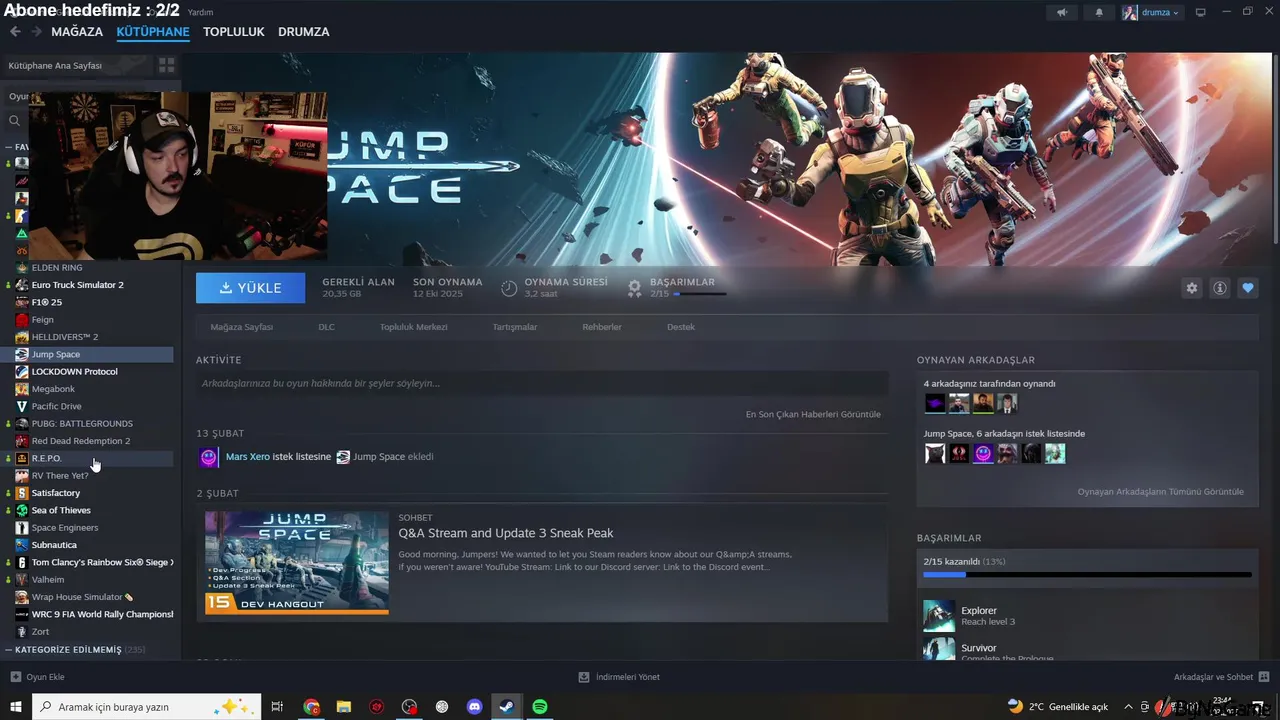Open the DRUMZA profile tab
Image resolution: width=1280 pixels, height=720 pixels.
tap(304, 32)
